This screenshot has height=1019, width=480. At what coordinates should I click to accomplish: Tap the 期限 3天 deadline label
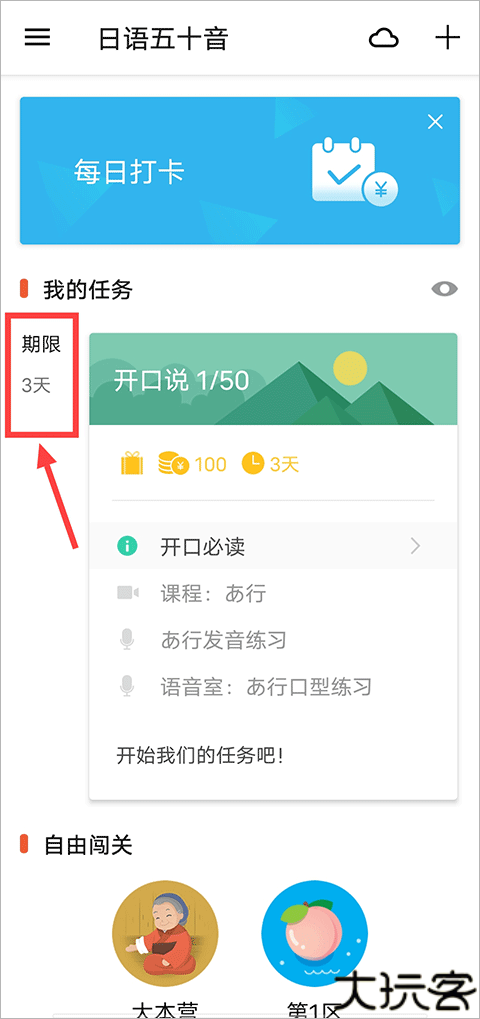42,365
